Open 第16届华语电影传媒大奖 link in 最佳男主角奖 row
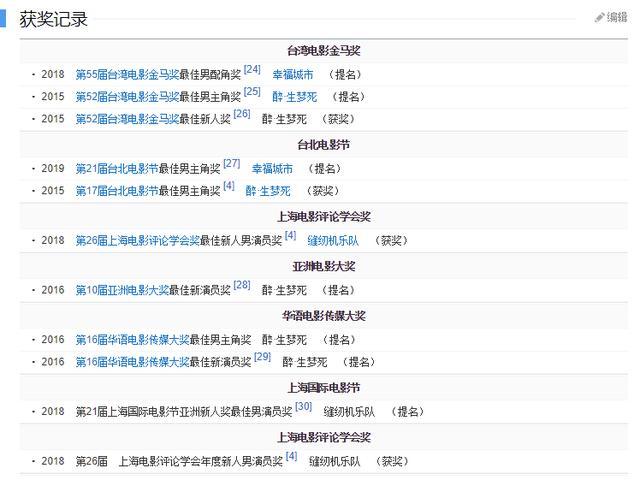This screenshot has height=486, width=640. [132, 340]
